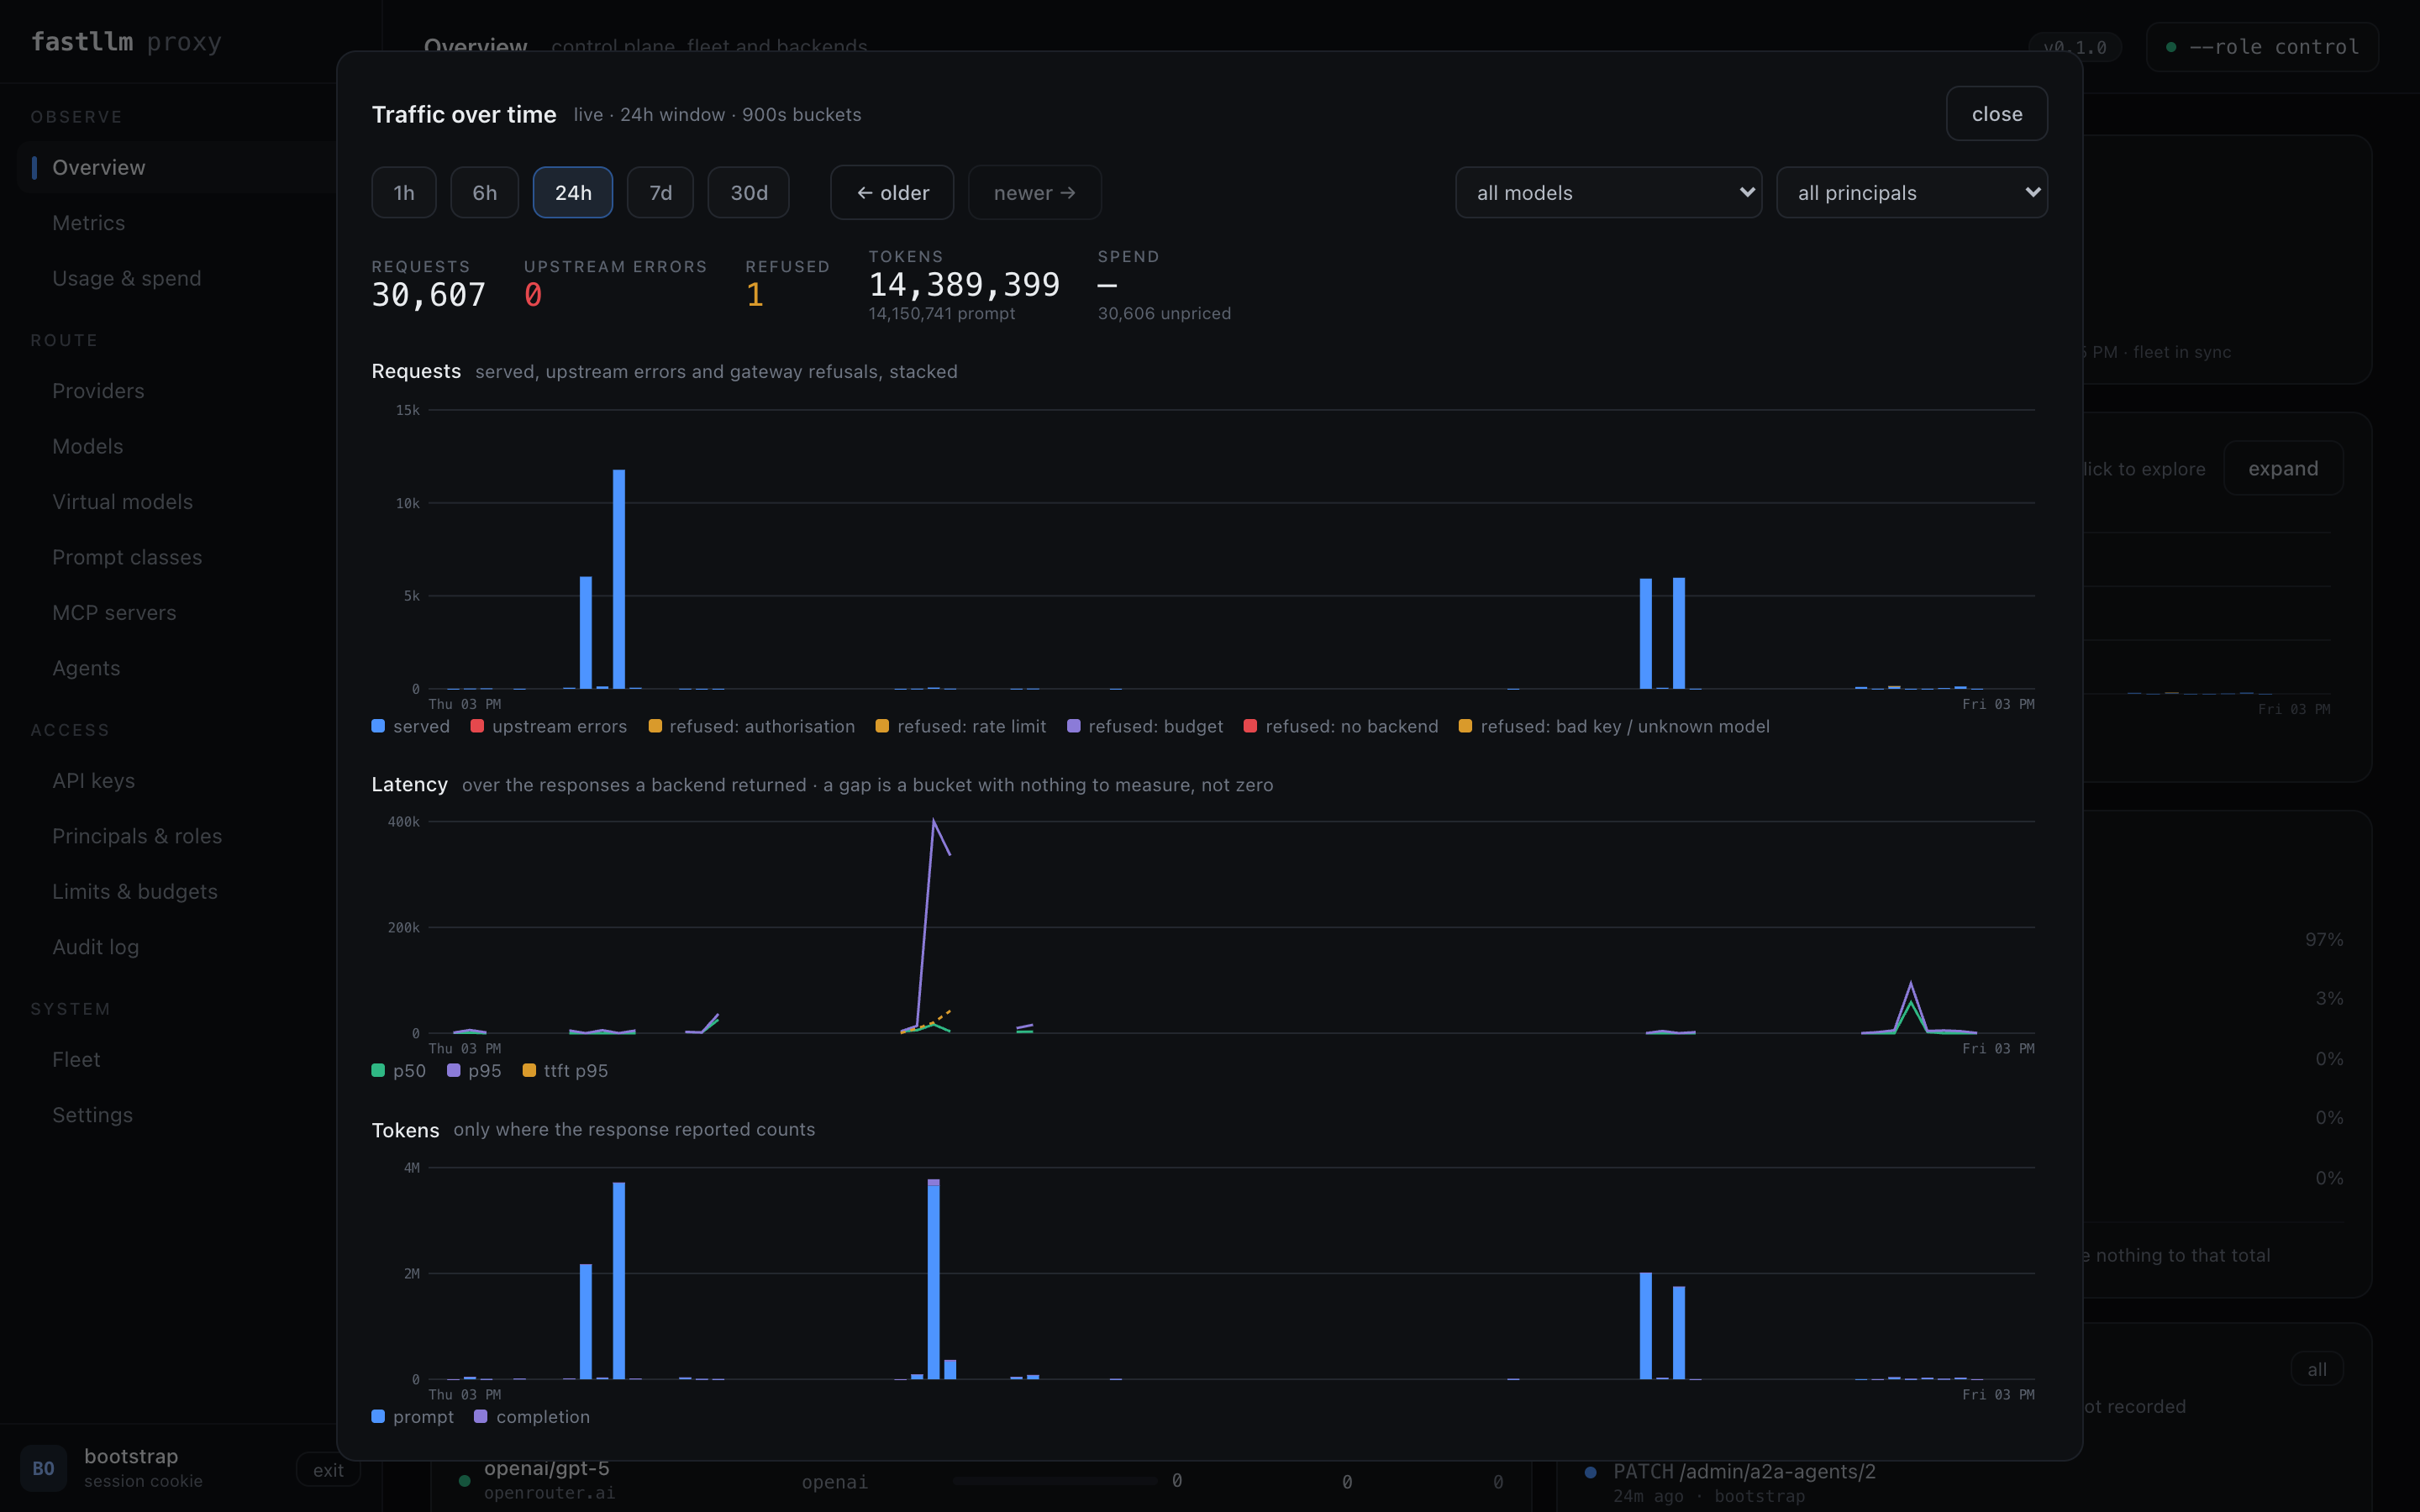The width and height of the screenshot is (2420, 1512).
Task: Open Models in the sidebar
Action: tap(87, 446)
